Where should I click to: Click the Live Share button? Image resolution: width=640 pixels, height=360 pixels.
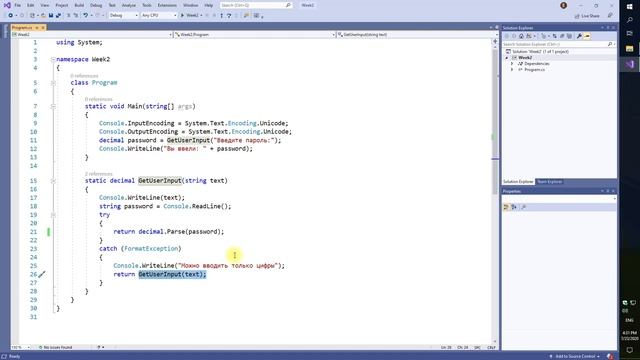click(587, 16)
